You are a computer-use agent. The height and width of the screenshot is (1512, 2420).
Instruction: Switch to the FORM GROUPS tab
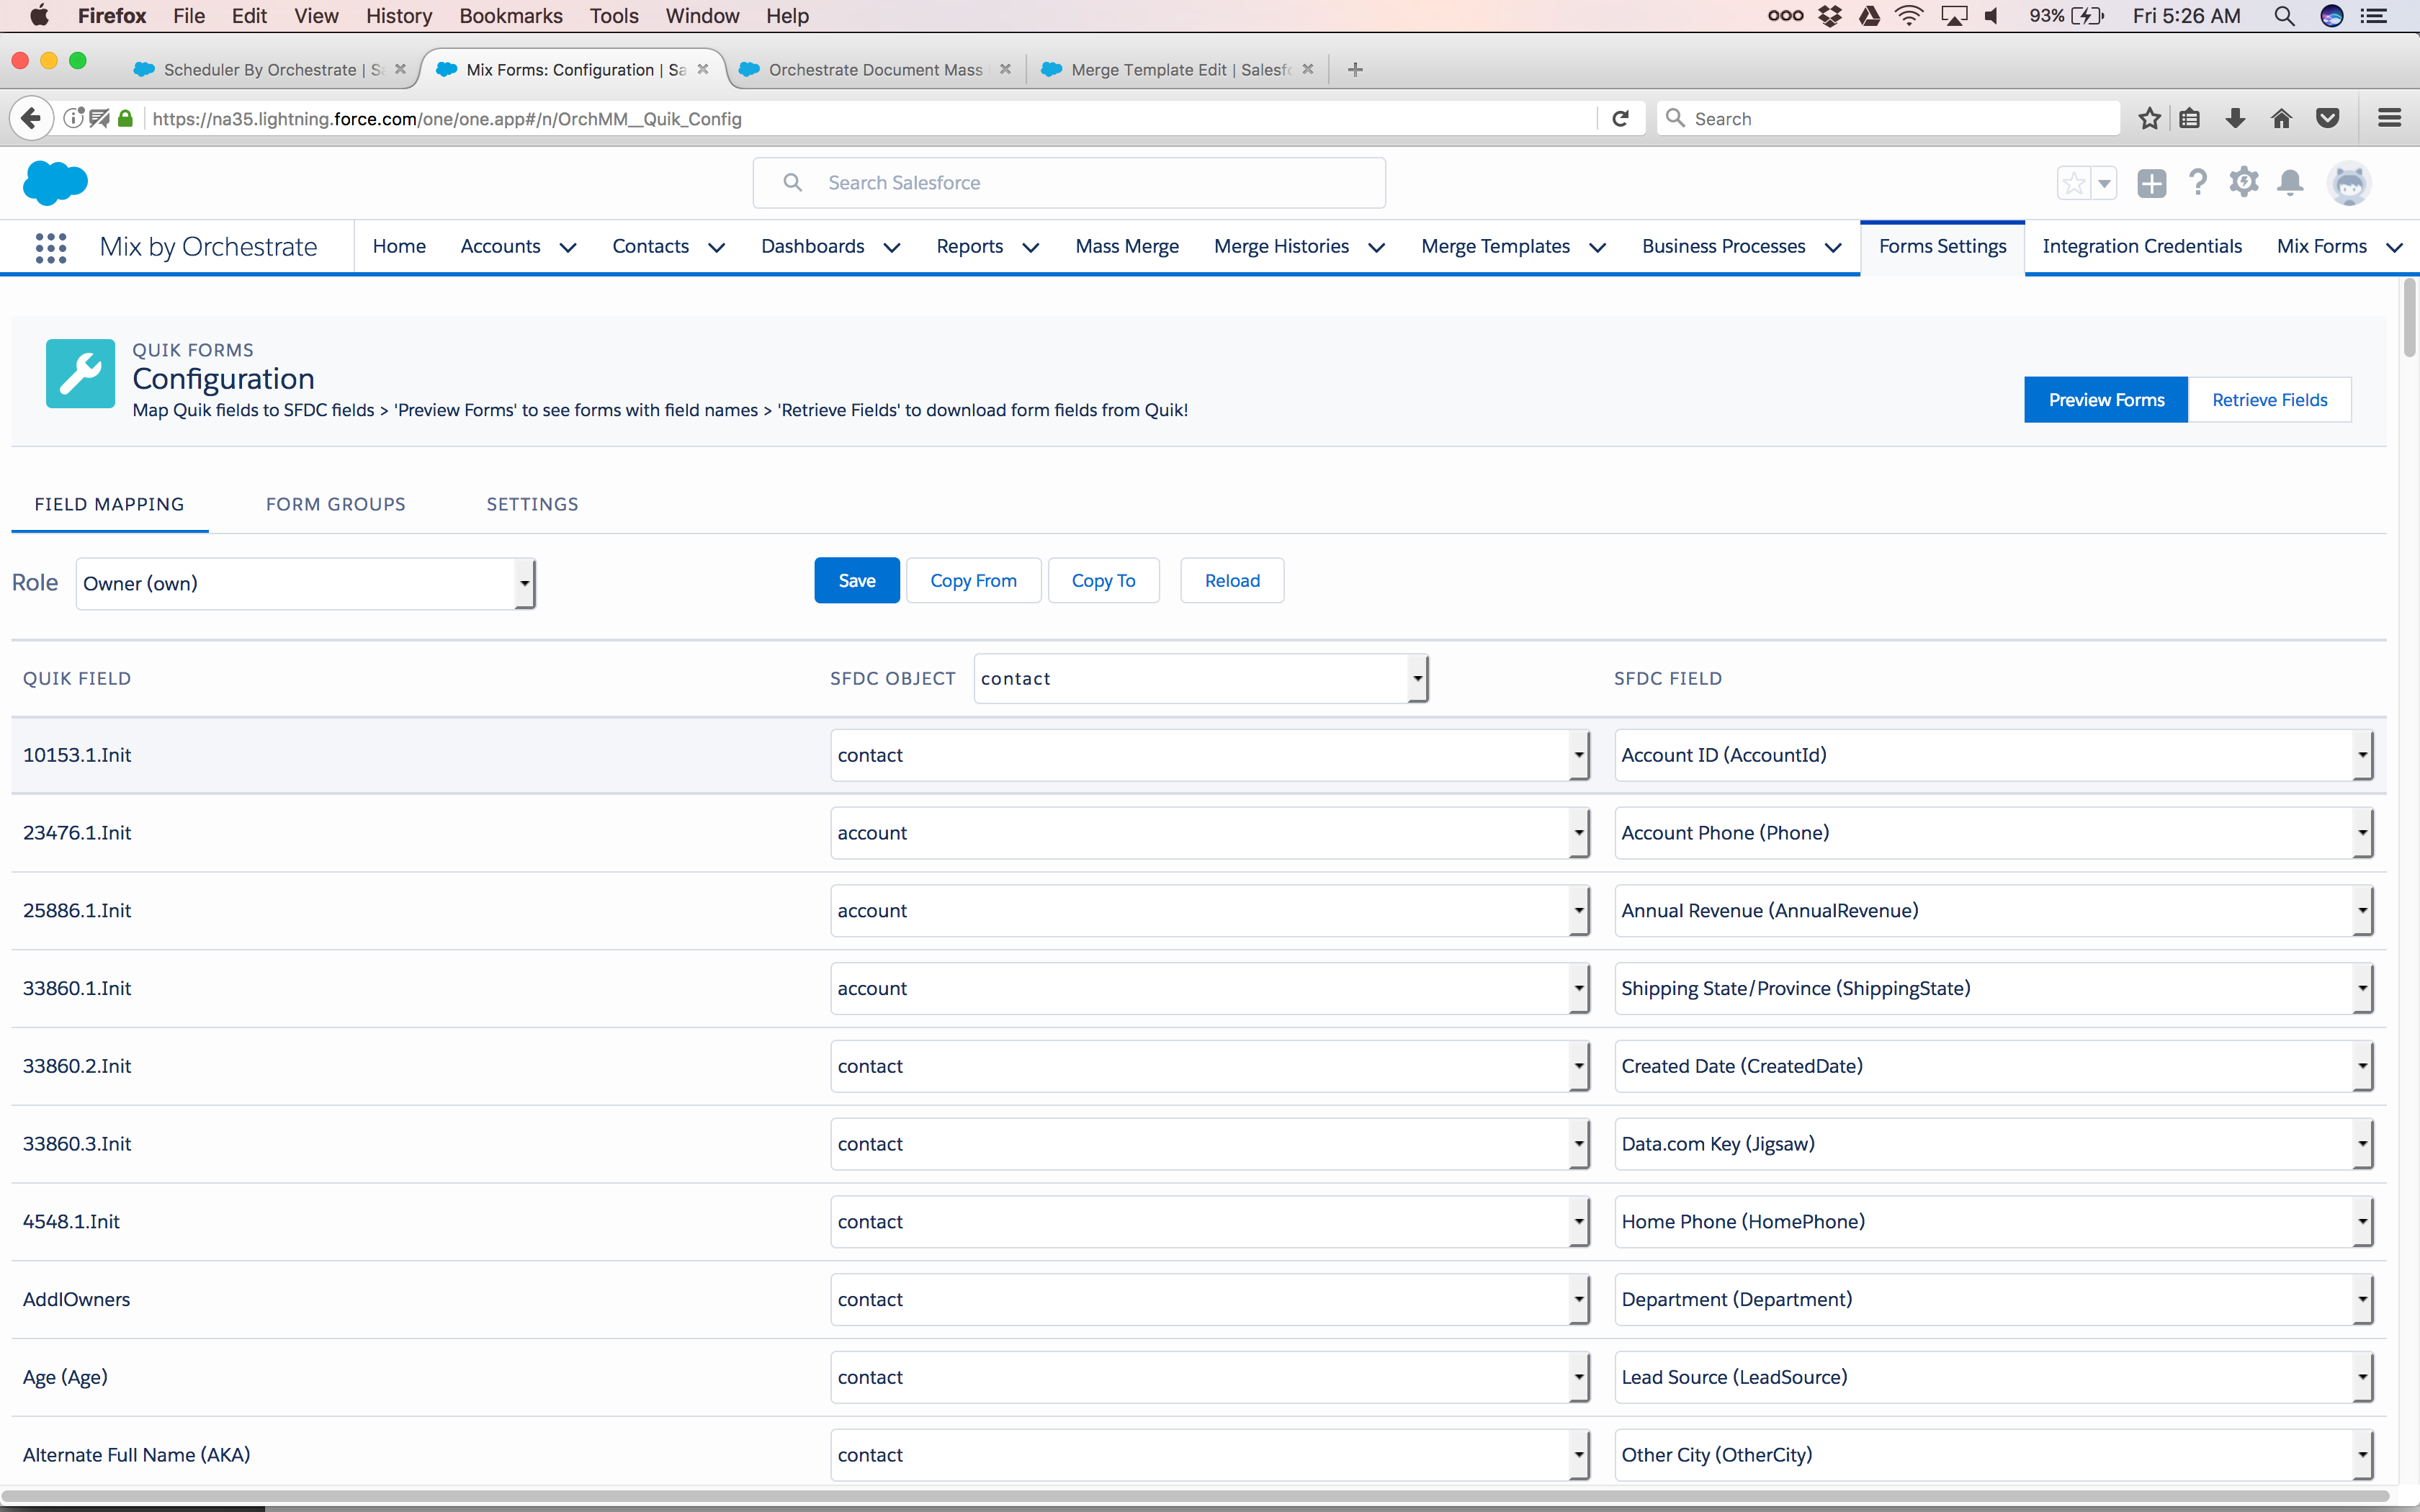coord(336,504)
